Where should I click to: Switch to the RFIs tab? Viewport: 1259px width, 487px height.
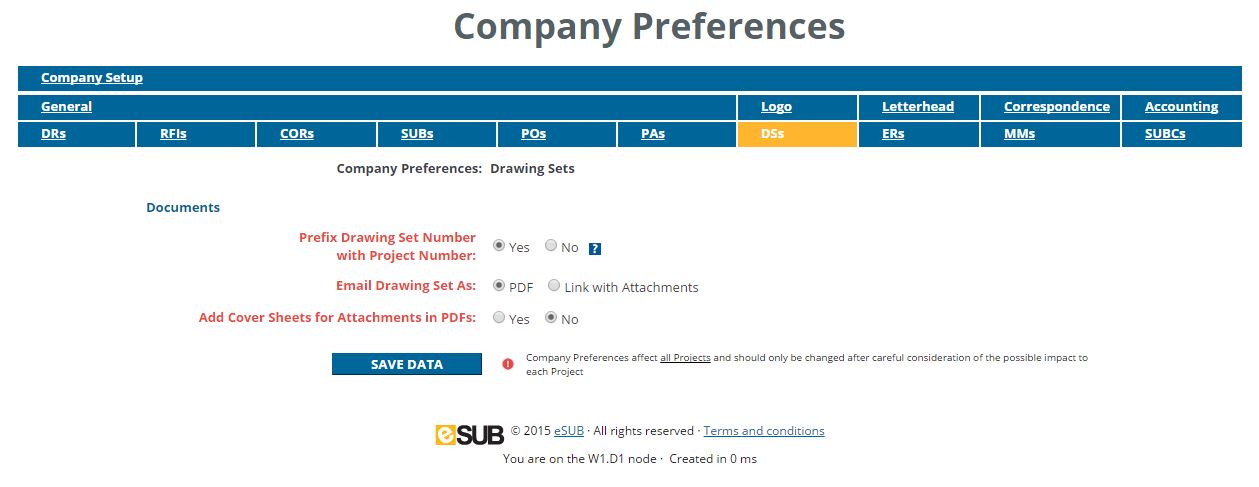(173, 134)
